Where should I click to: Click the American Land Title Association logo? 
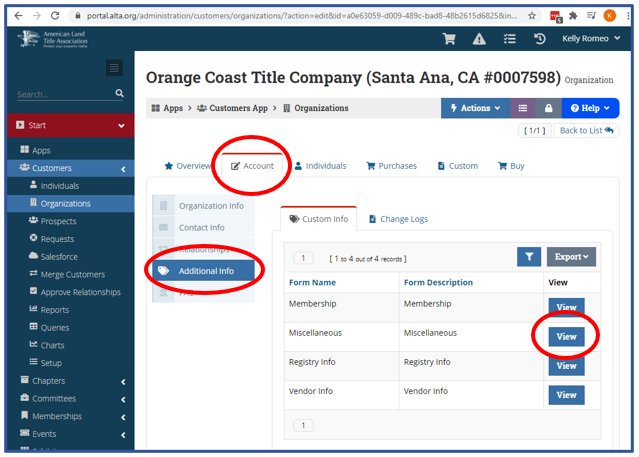tap(53, 39)
